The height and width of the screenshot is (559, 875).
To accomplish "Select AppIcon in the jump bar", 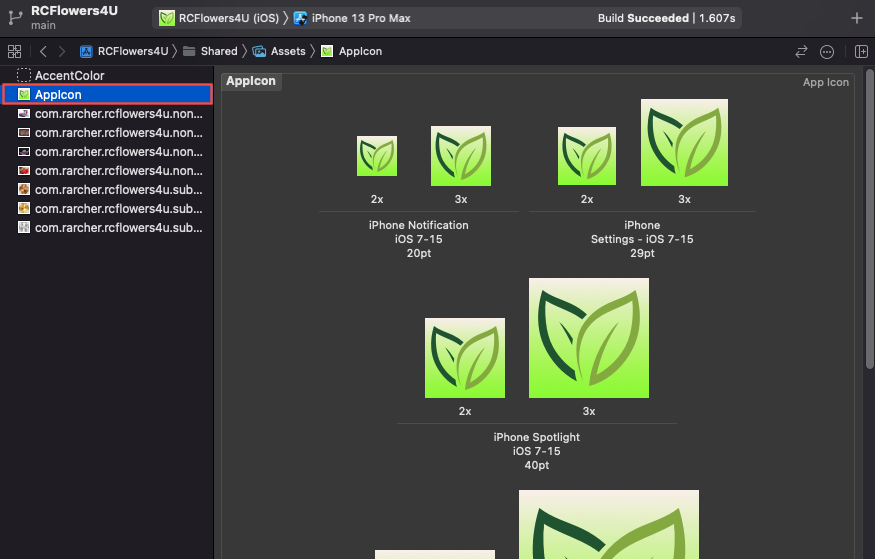I will (x=352, y=51).
